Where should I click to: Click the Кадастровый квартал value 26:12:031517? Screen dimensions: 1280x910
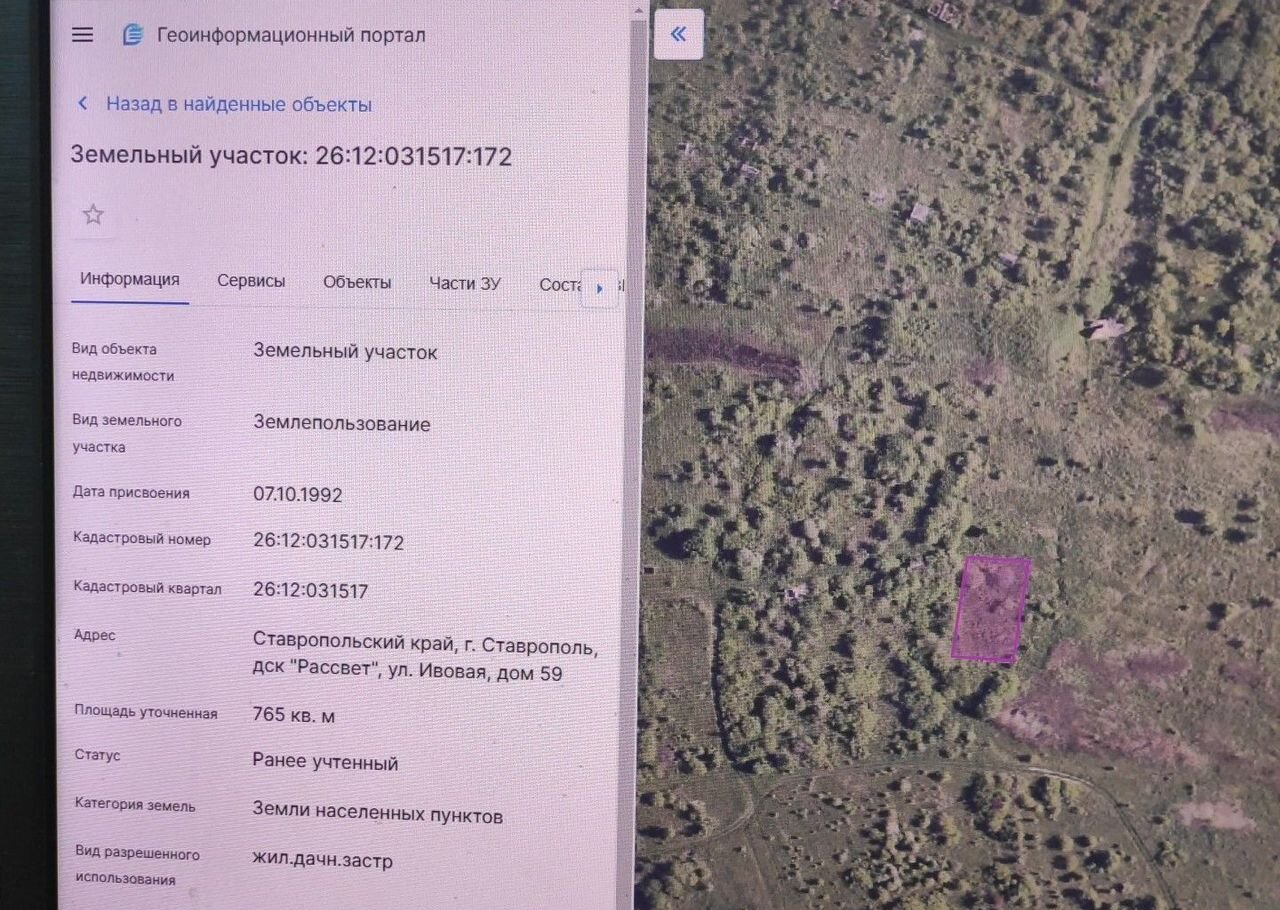click(x=311, y=591)
